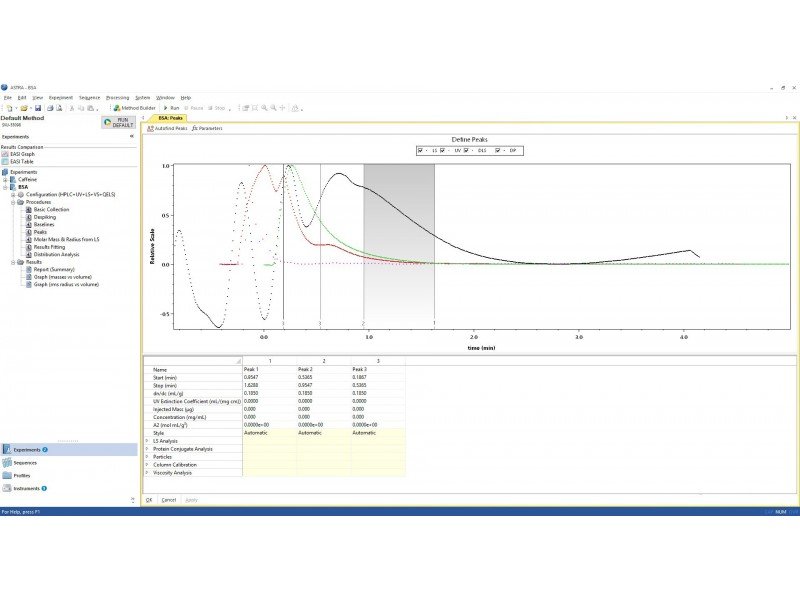Select the Peaks procedure in tree
The width and height of the screenshot is (800, 600).
click(36, 232)
